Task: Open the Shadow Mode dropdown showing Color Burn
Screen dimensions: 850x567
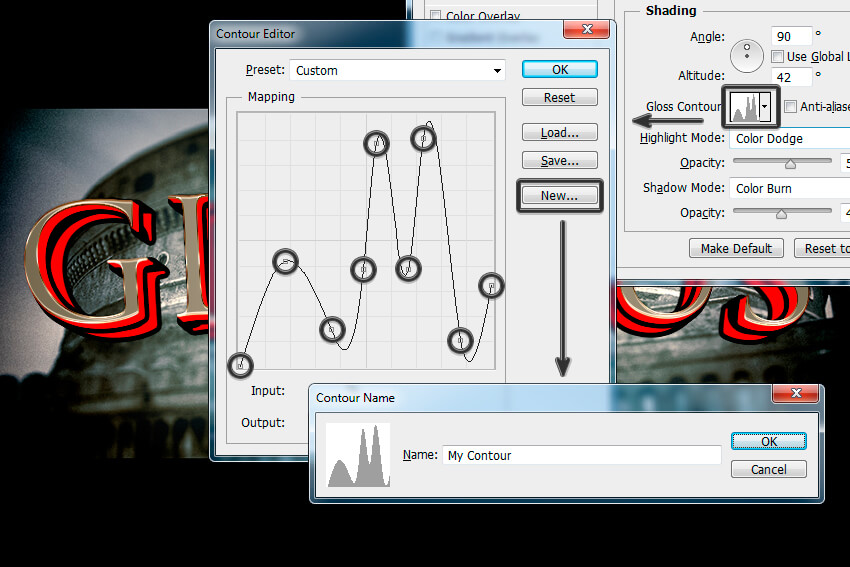Action: pos(789,189)
